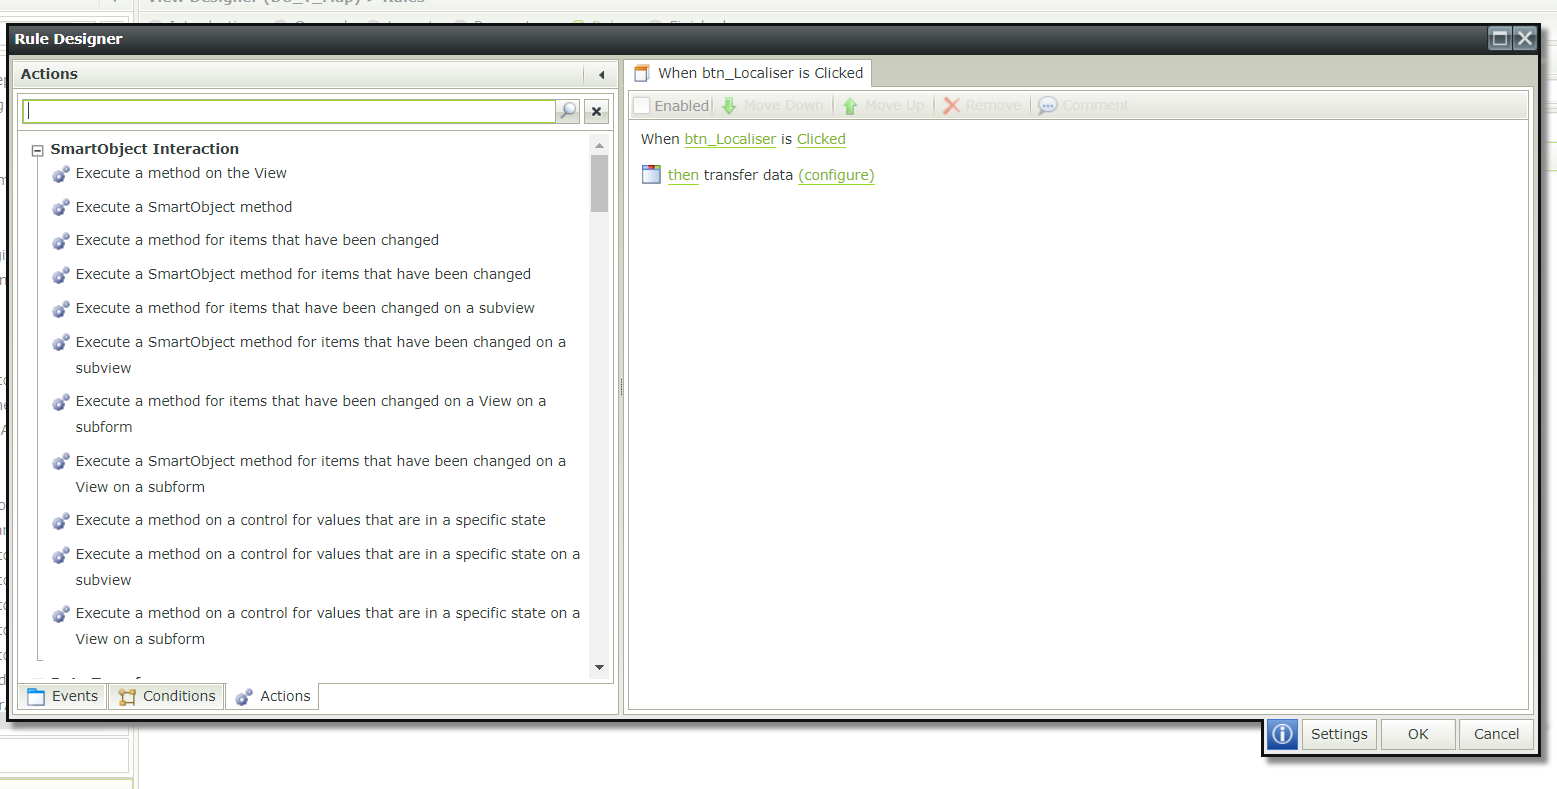
Task: Open the configure link for transfer data
Action: click(836, 175)
